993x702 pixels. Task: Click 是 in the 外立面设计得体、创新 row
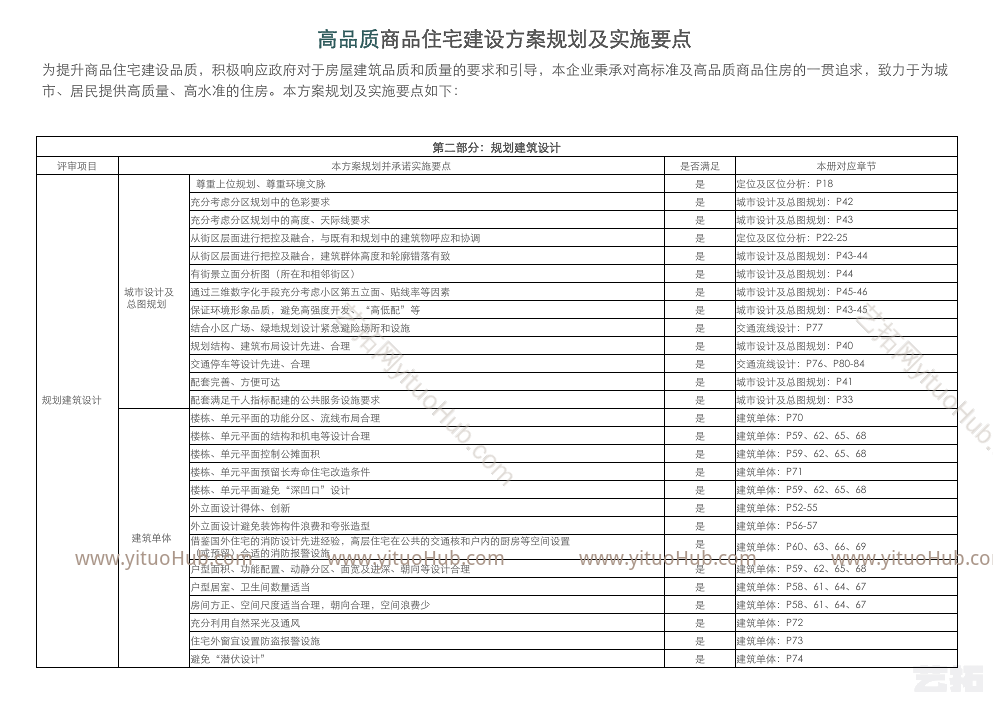[700, 508]
